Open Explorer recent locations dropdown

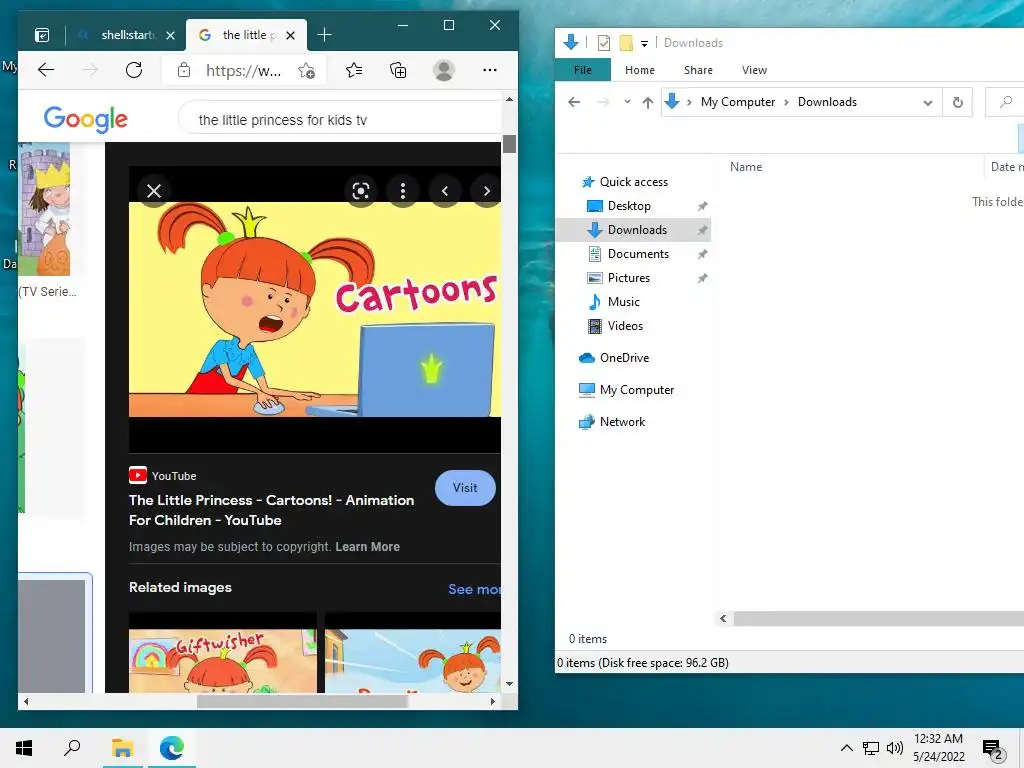(x=627, y=102)
